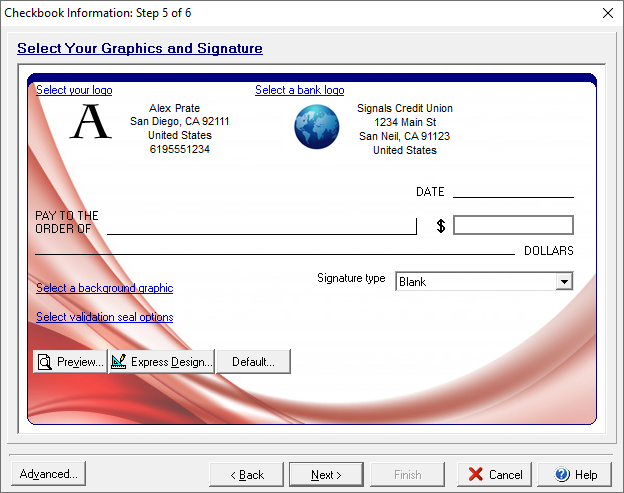624x493 pixels.
Task: Proceed with the Next button
Action: [326, 475]
